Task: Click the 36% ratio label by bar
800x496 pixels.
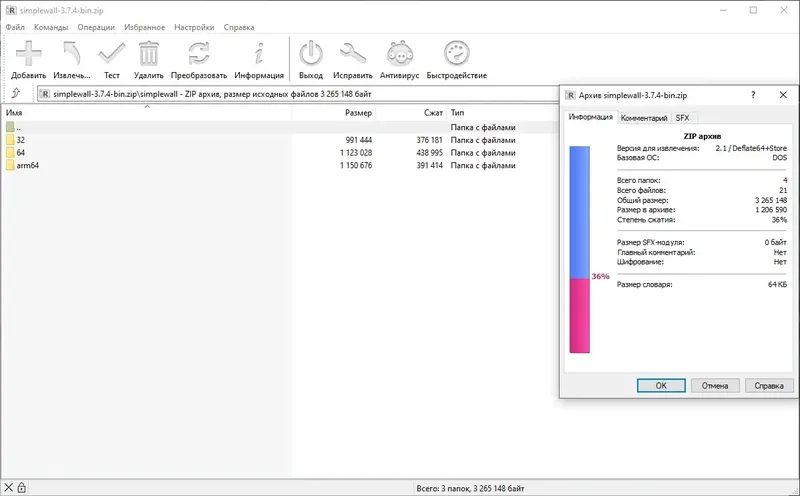Action: (601, 276)
